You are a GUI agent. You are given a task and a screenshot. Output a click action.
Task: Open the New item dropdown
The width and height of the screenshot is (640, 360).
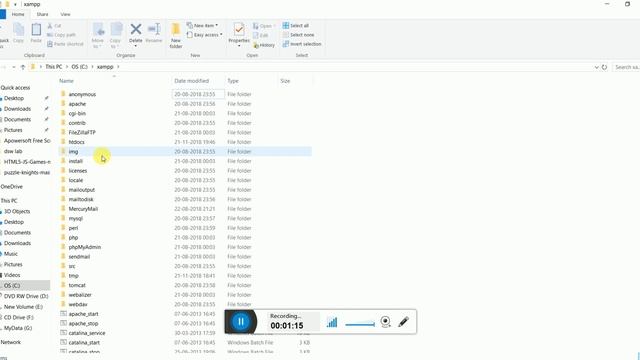click(x=202, y=25)
